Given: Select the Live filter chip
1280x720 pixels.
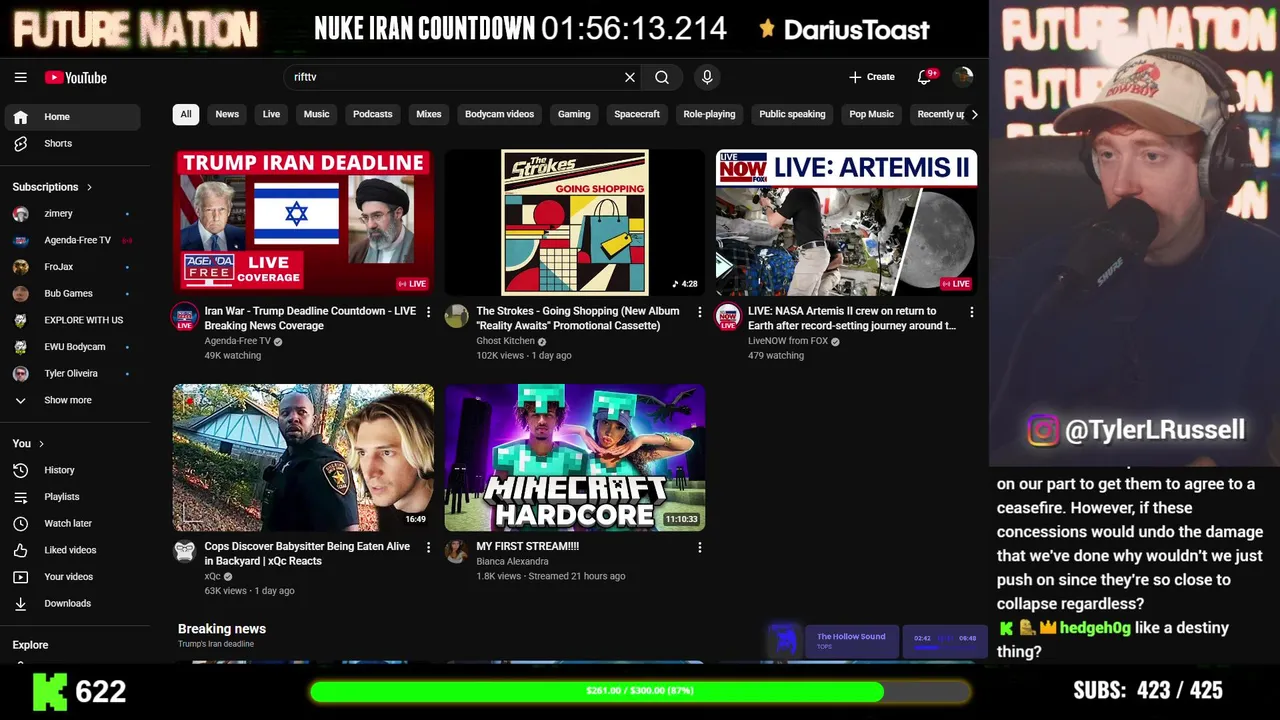Looking at the screenshot, I should (x=271, y=114).
